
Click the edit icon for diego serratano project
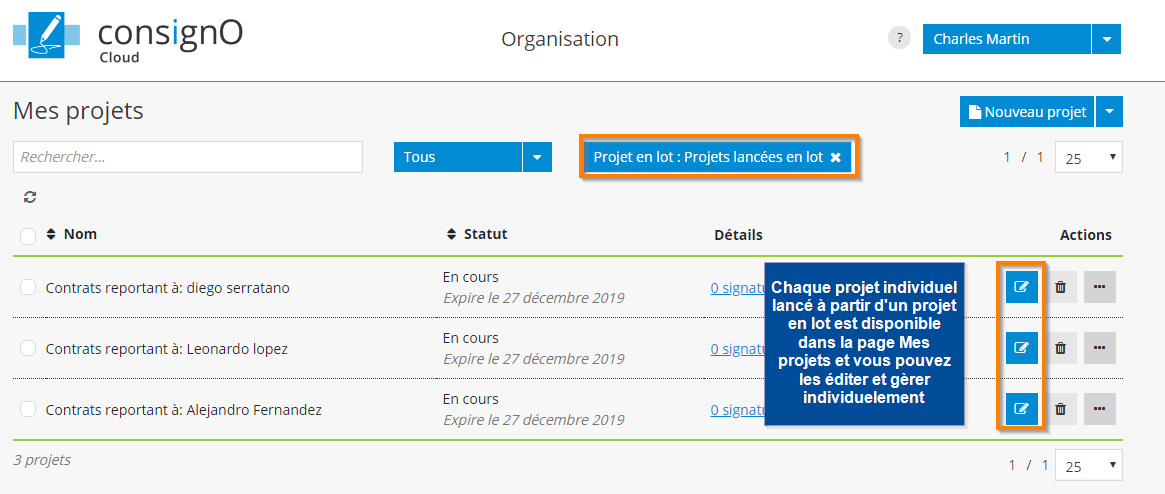1021,287
